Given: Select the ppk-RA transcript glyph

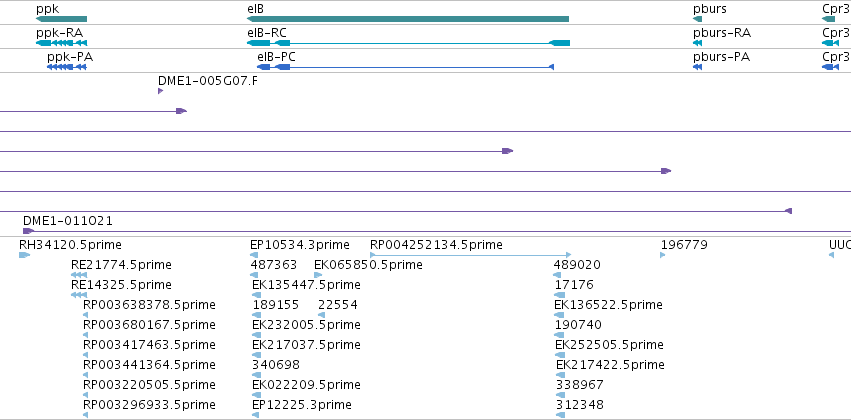Looking at the screenshot, I should click(61, 43).
